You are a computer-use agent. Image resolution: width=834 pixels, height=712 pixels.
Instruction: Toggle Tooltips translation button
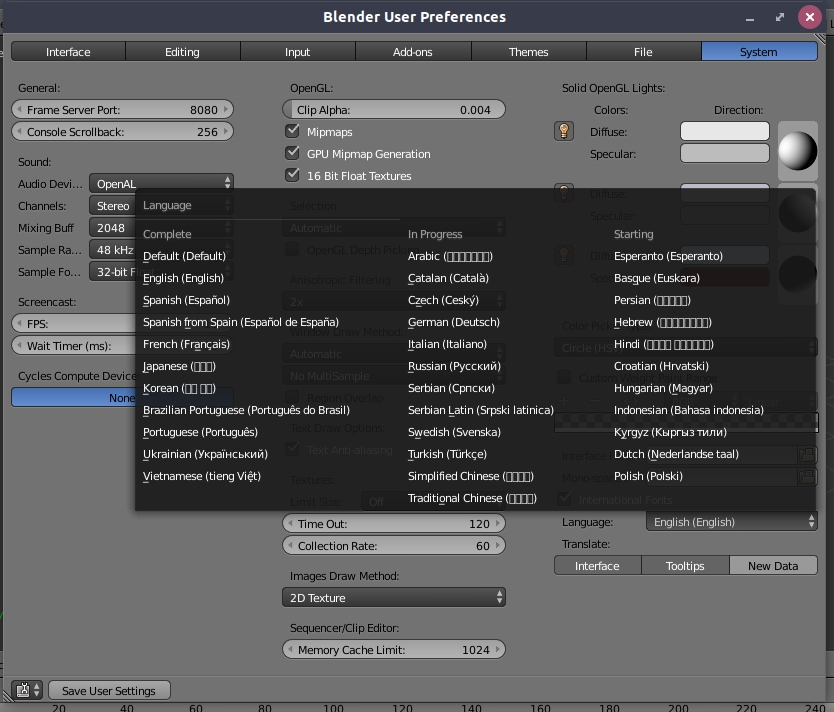[x=685, y=566]
